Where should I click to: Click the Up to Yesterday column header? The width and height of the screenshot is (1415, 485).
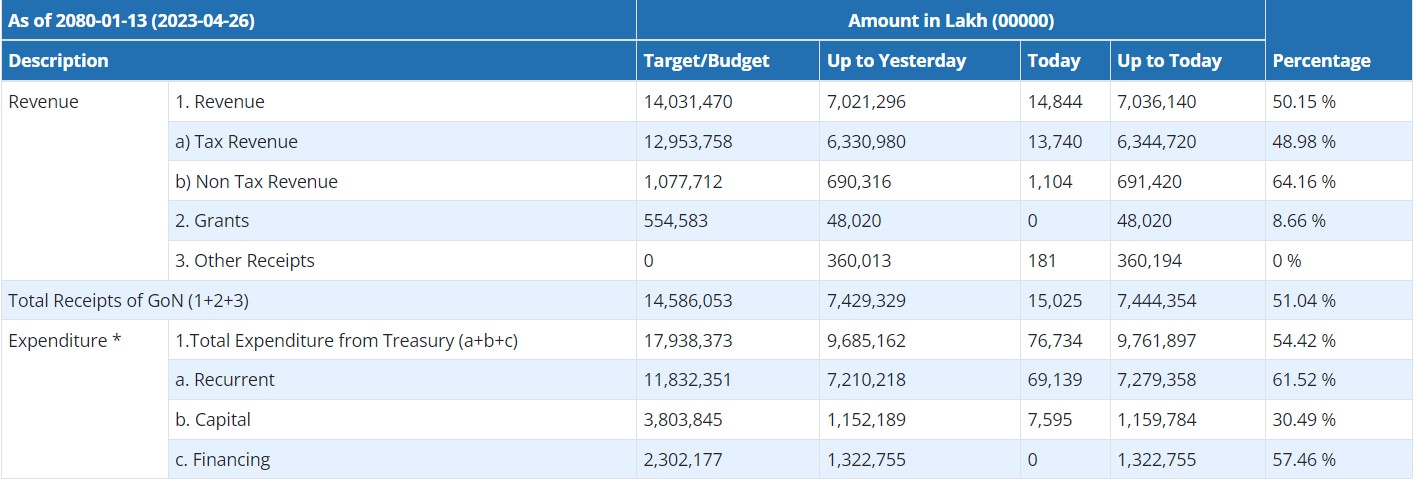click(x=896, y=61)
